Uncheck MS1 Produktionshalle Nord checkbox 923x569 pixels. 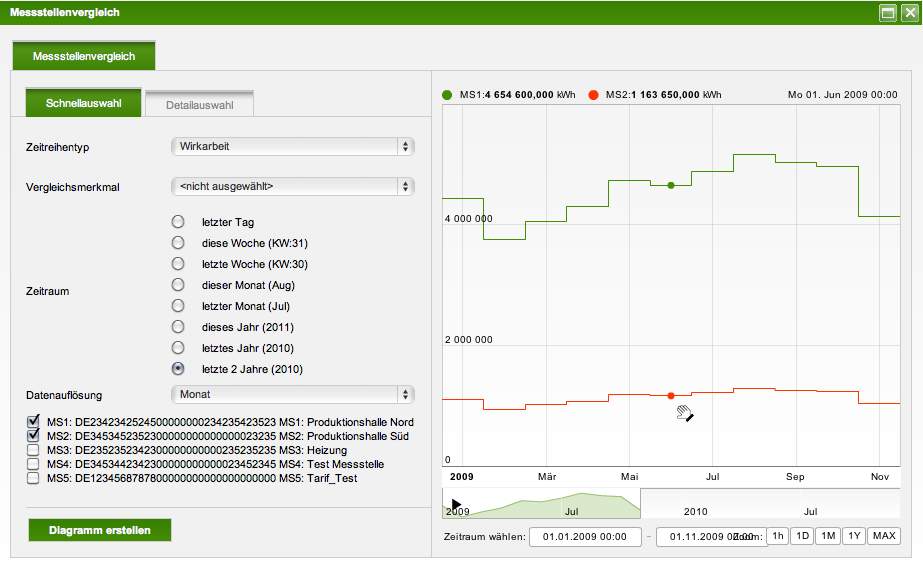(x=34, y=422)
